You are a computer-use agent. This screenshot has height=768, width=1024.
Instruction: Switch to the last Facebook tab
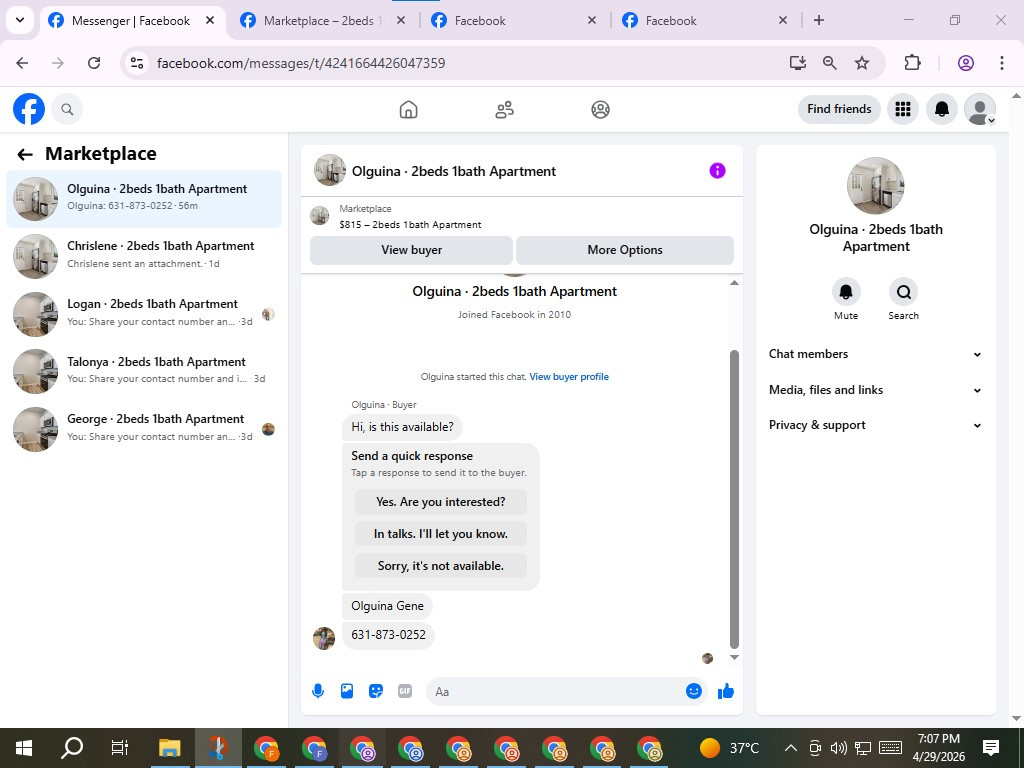coord(705,21)
